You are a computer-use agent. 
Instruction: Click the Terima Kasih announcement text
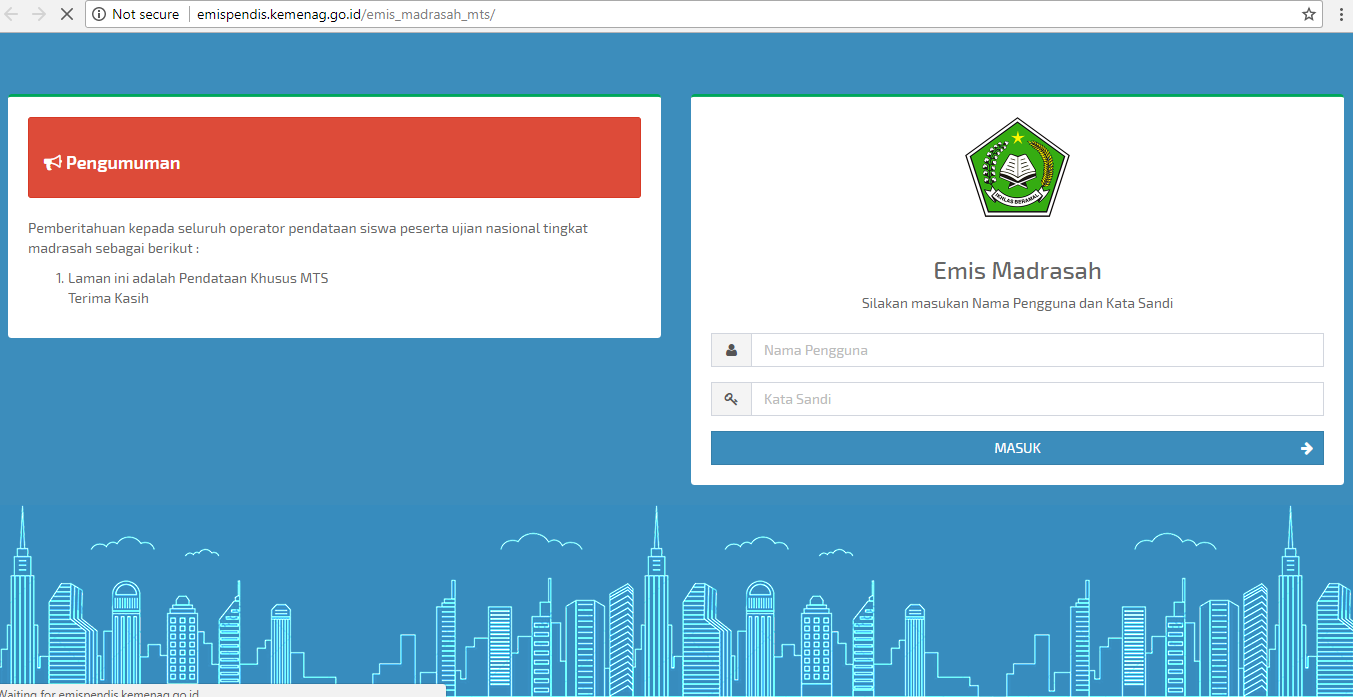108,297
